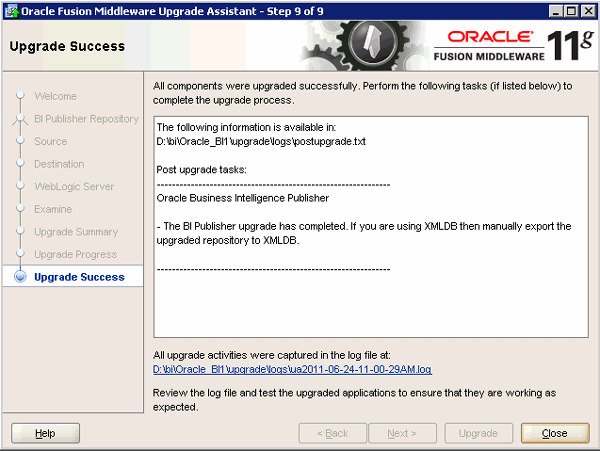Click 'All upgrade activities were captured' text
Screen dimensions: 600x451
pyautogui.click(x=272, y=355)
